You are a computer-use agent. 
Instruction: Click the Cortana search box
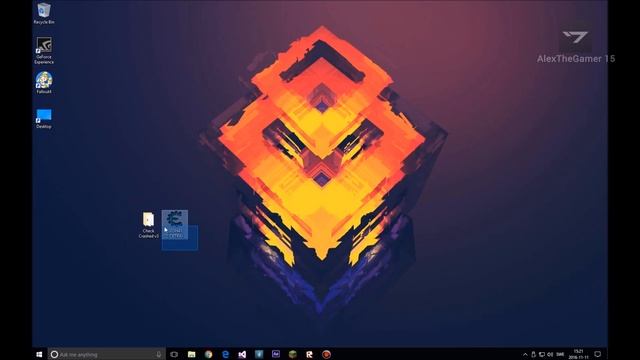[x=107, y=354]
